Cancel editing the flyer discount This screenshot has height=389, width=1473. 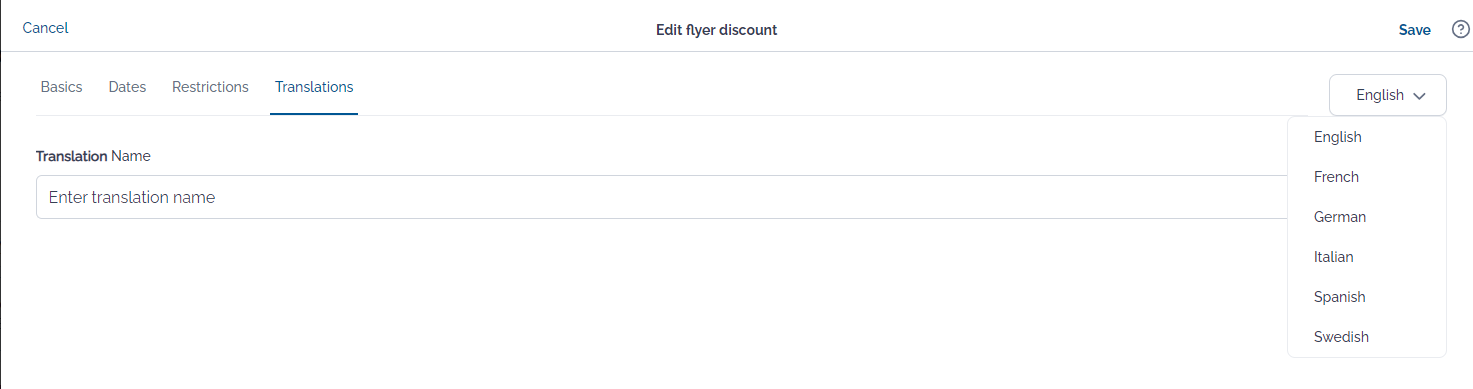46,28
